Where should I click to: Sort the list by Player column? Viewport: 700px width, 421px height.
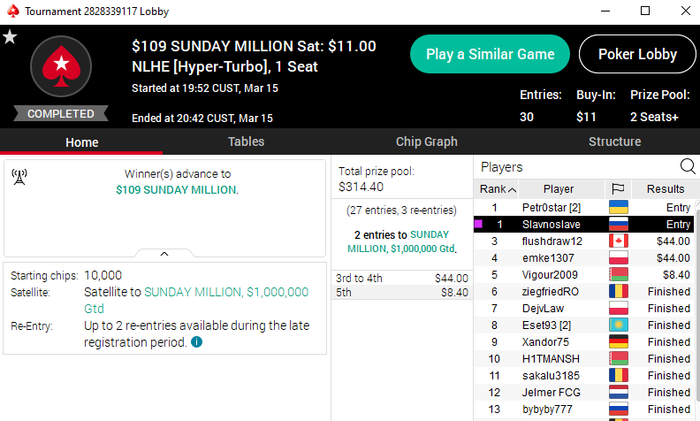[558, 188]
